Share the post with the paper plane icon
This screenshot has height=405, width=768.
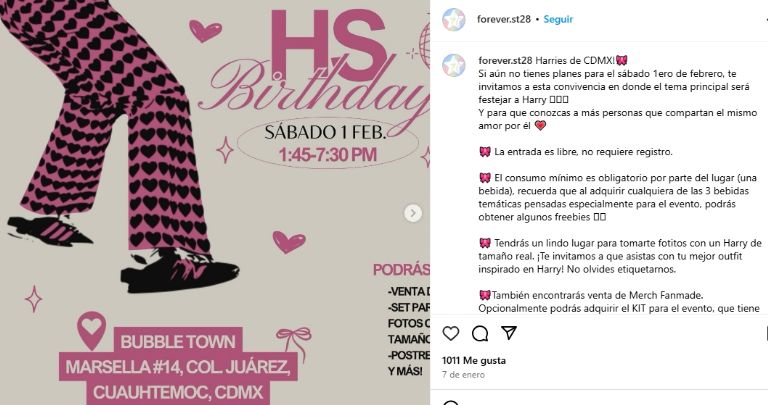pos(509,333)
